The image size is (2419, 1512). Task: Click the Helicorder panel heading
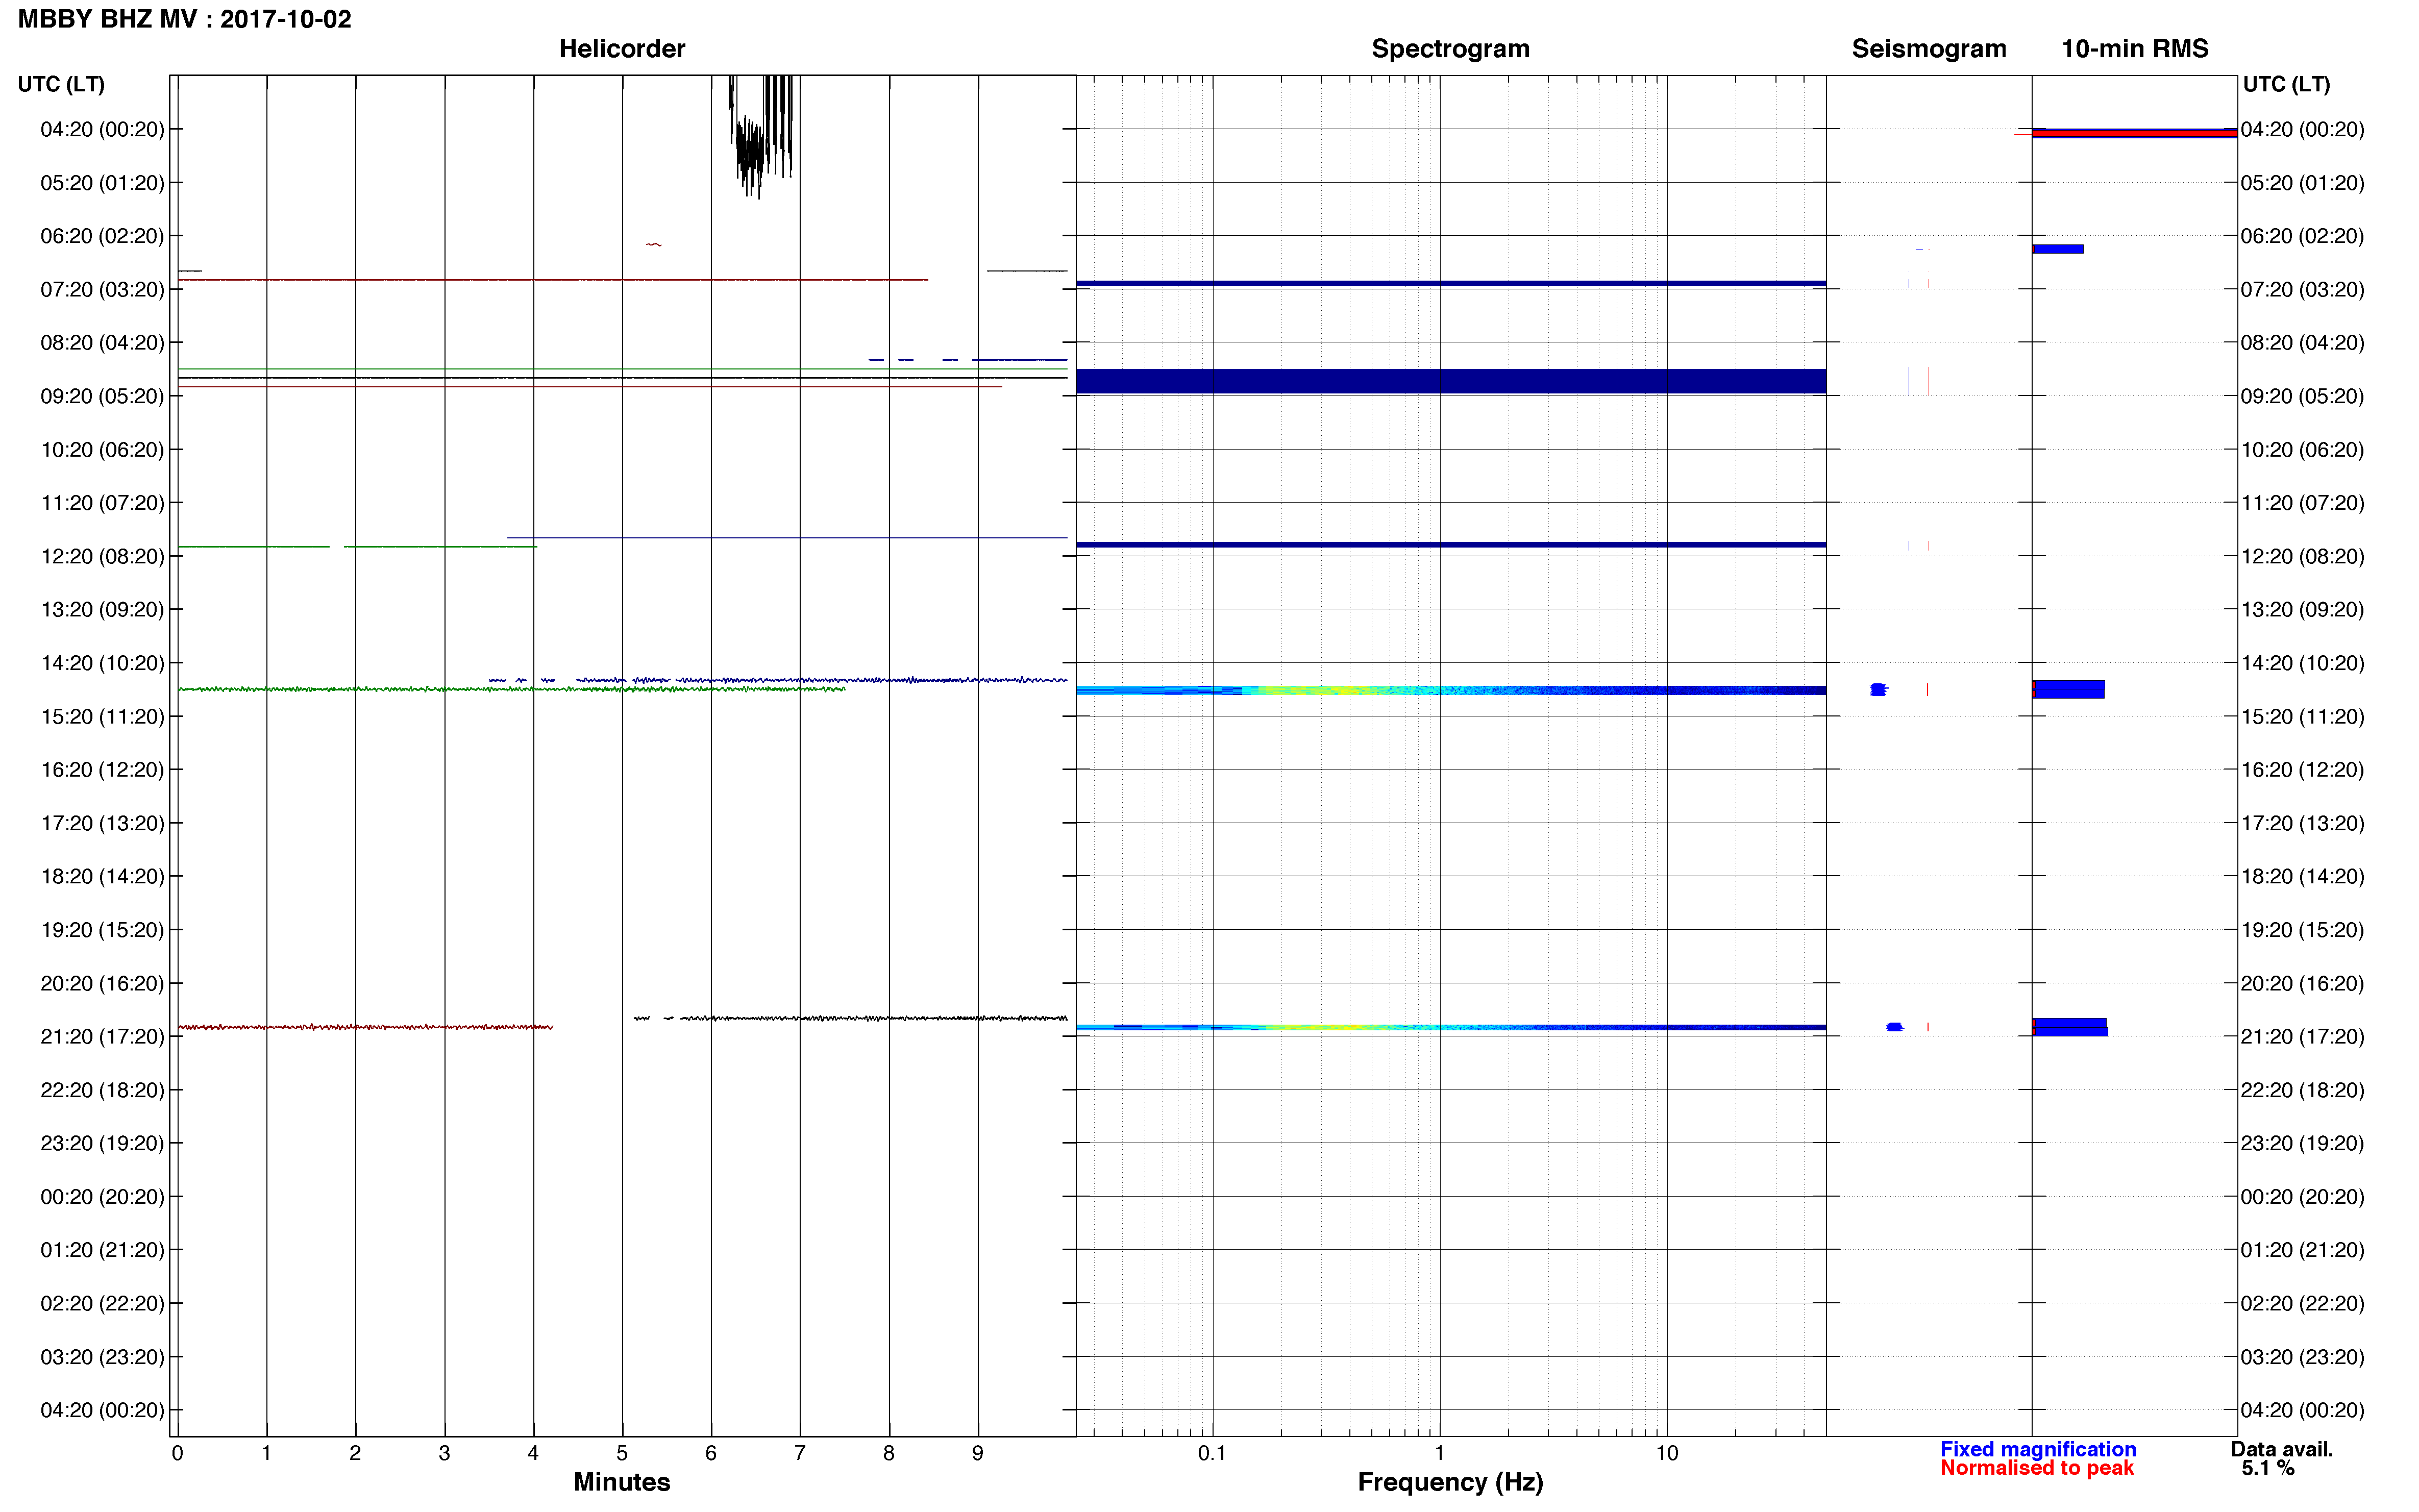(x=622, y=49)
